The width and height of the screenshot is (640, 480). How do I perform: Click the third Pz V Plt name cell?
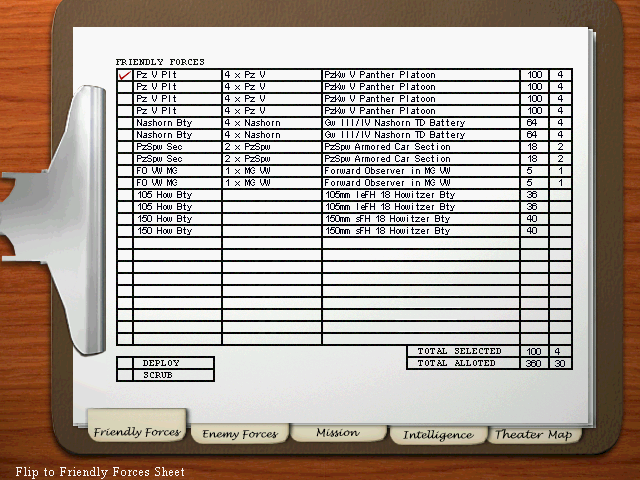pyautogui.click(x=177, y=99)
